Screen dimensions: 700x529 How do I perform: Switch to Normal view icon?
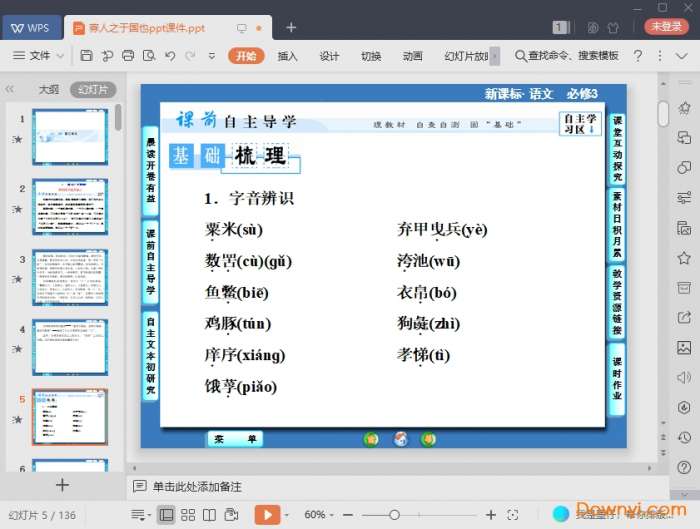tap(166, 515)
